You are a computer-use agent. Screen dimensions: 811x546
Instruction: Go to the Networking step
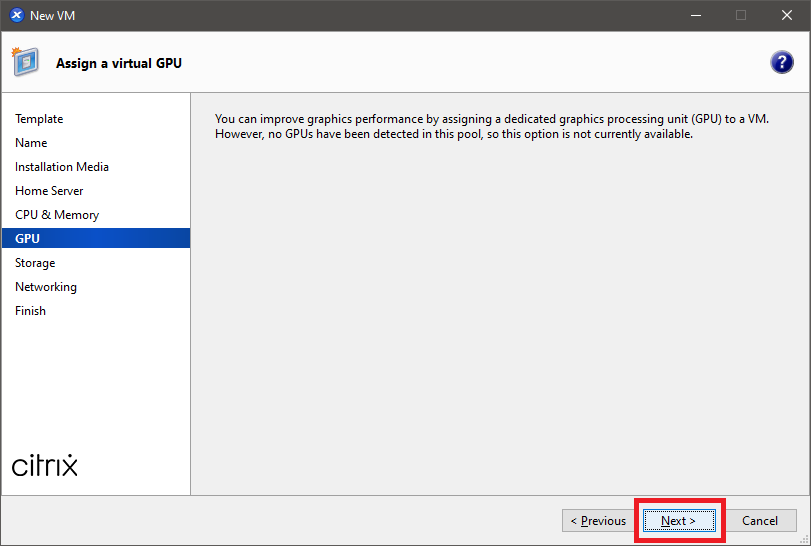[x=46, y=287]
